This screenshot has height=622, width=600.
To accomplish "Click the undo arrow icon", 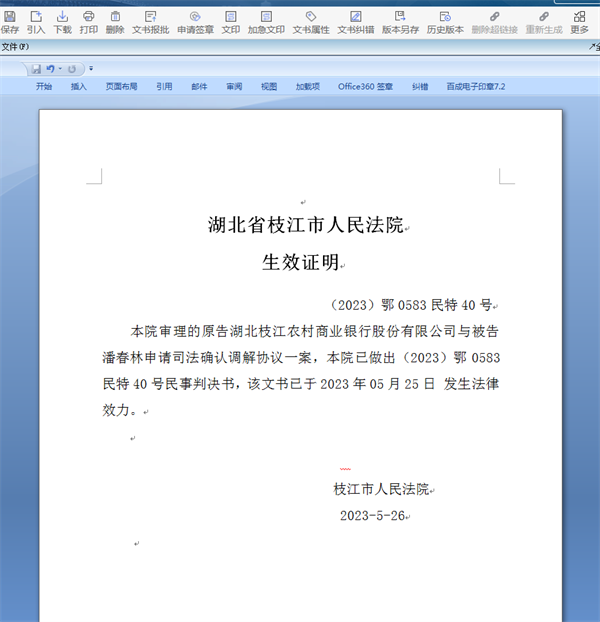I will click(50, 69).
